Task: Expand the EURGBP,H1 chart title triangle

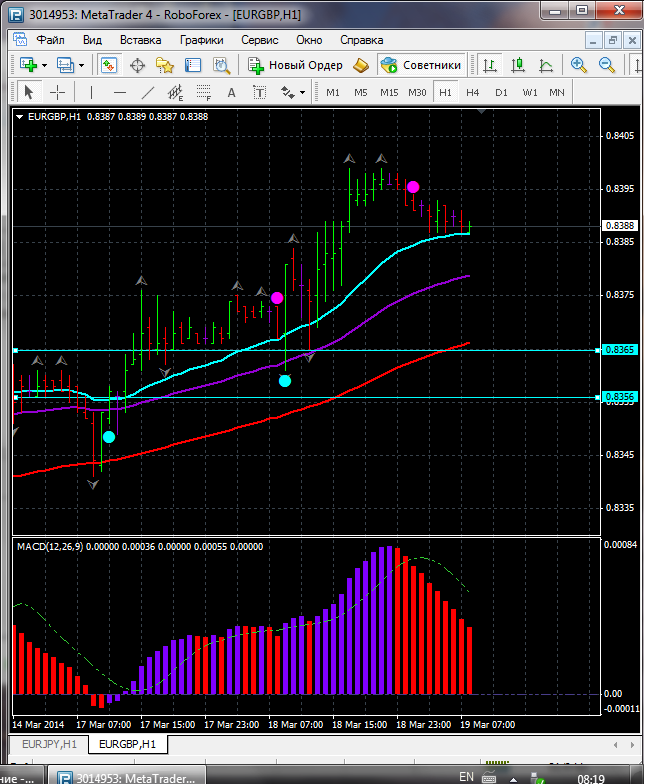Action: point(20,117)
